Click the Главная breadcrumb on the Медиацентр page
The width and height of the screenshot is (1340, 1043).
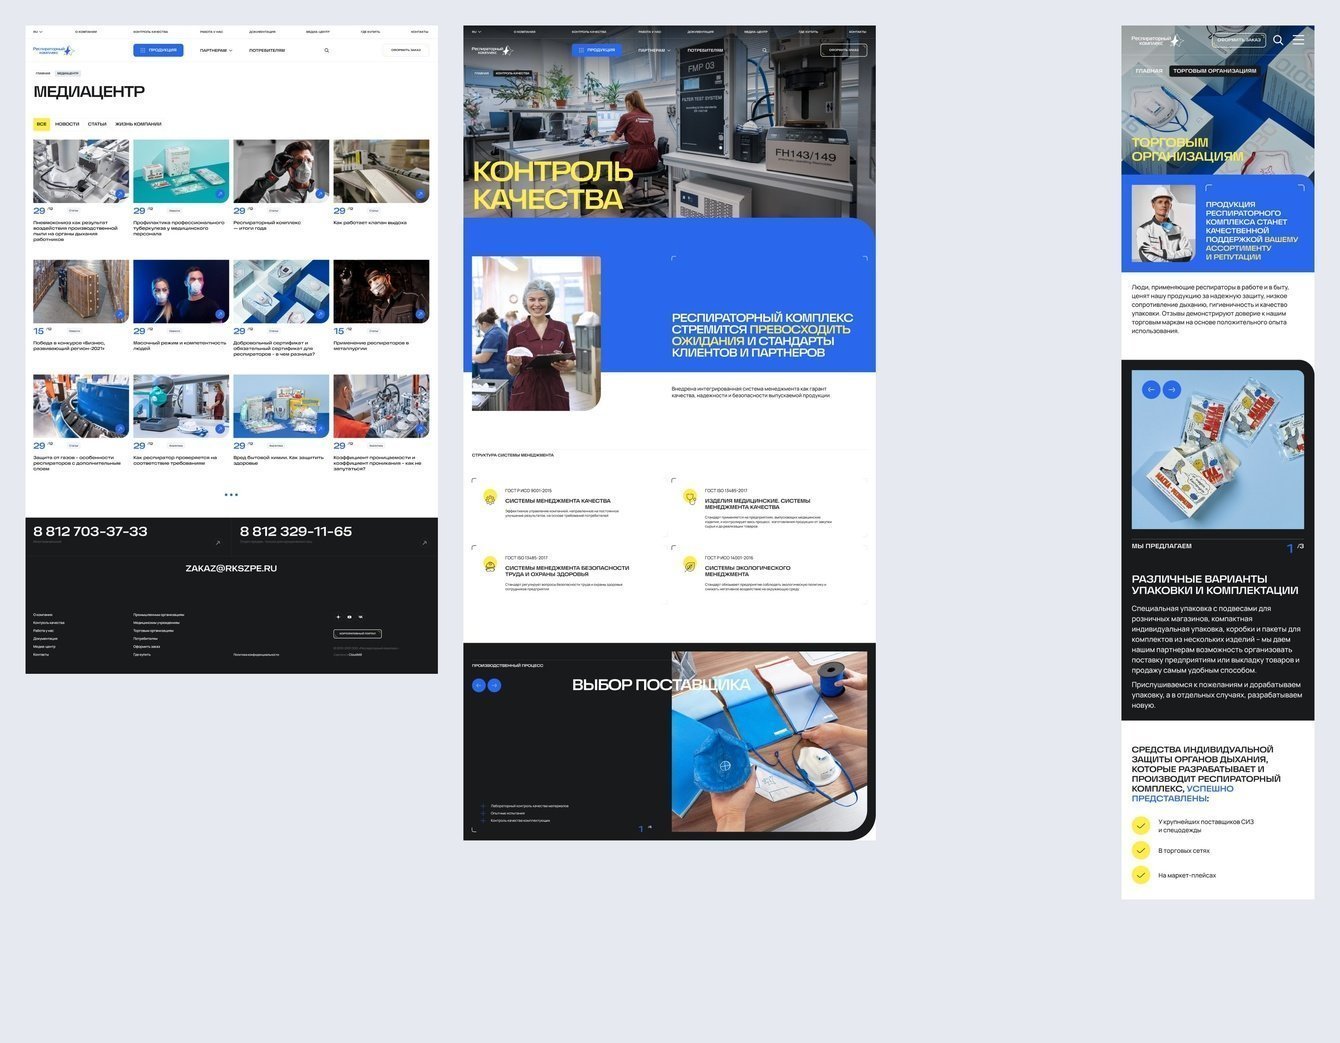[x=43, y=73]
